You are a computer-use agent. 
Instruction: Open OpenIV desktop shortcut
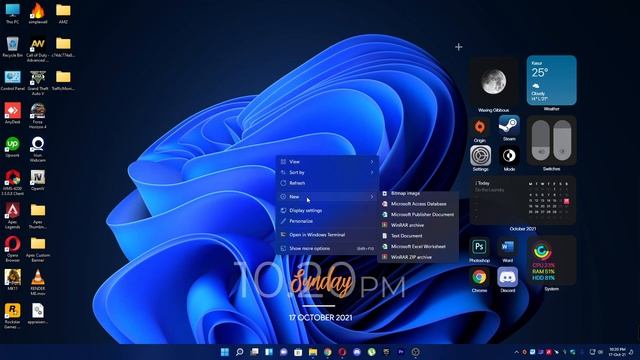(x=38, y=180)
